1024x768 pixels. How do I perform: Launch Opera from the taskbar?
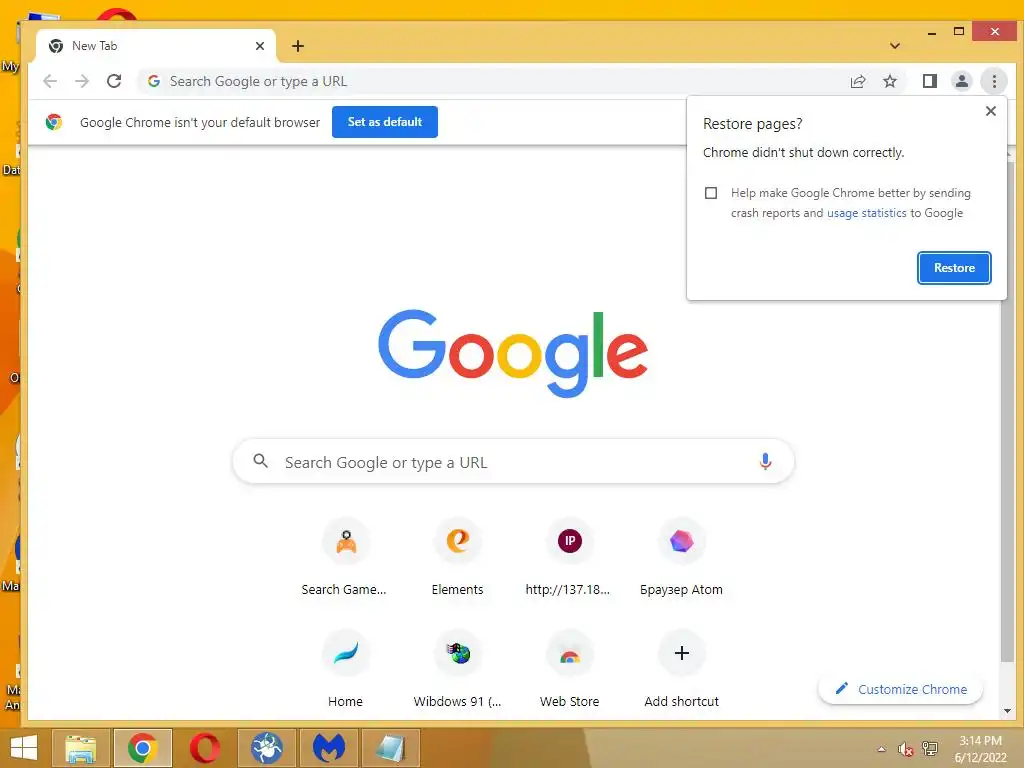204,748
